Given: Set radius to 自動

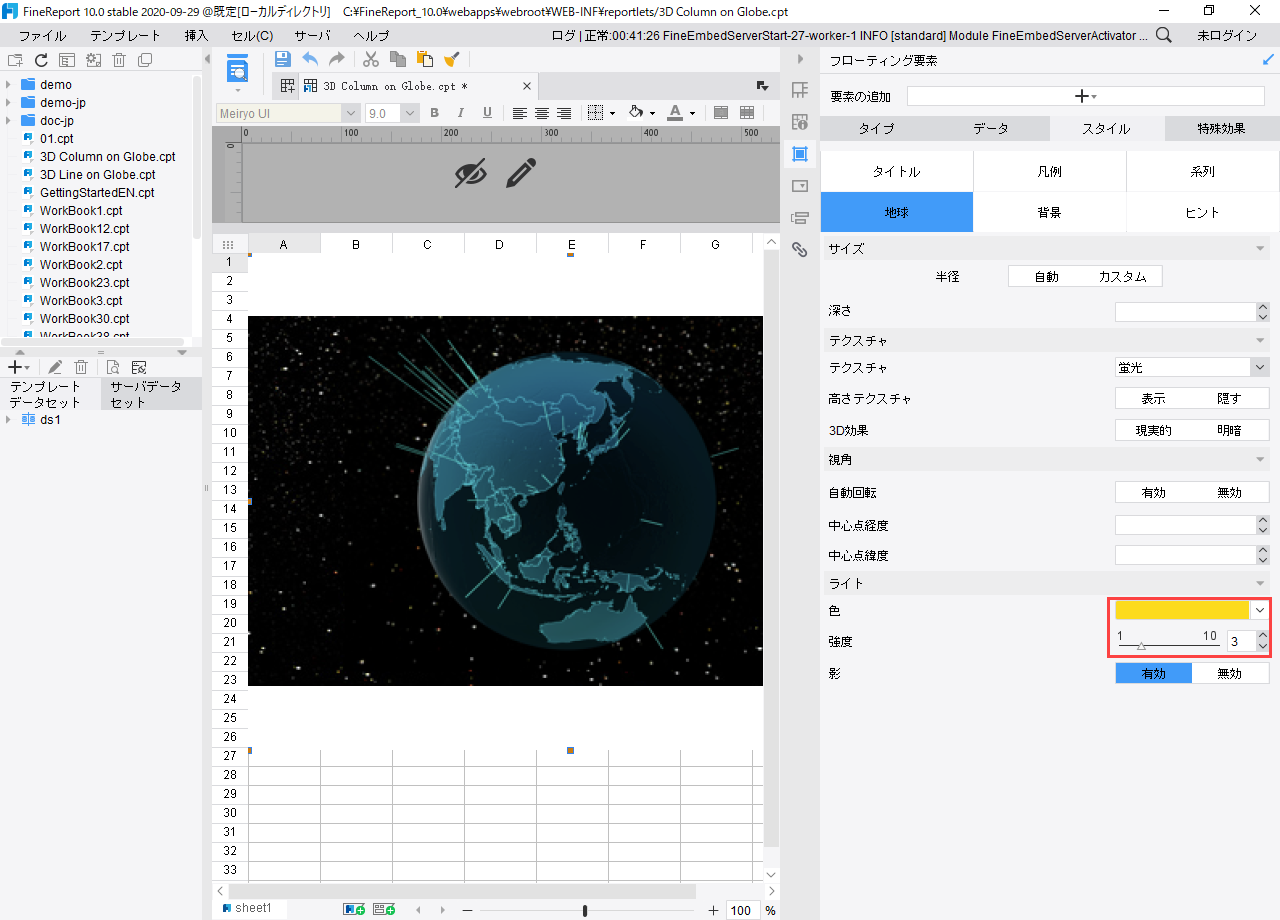Looking at the screenshot, I should (x=1046, y=276).
